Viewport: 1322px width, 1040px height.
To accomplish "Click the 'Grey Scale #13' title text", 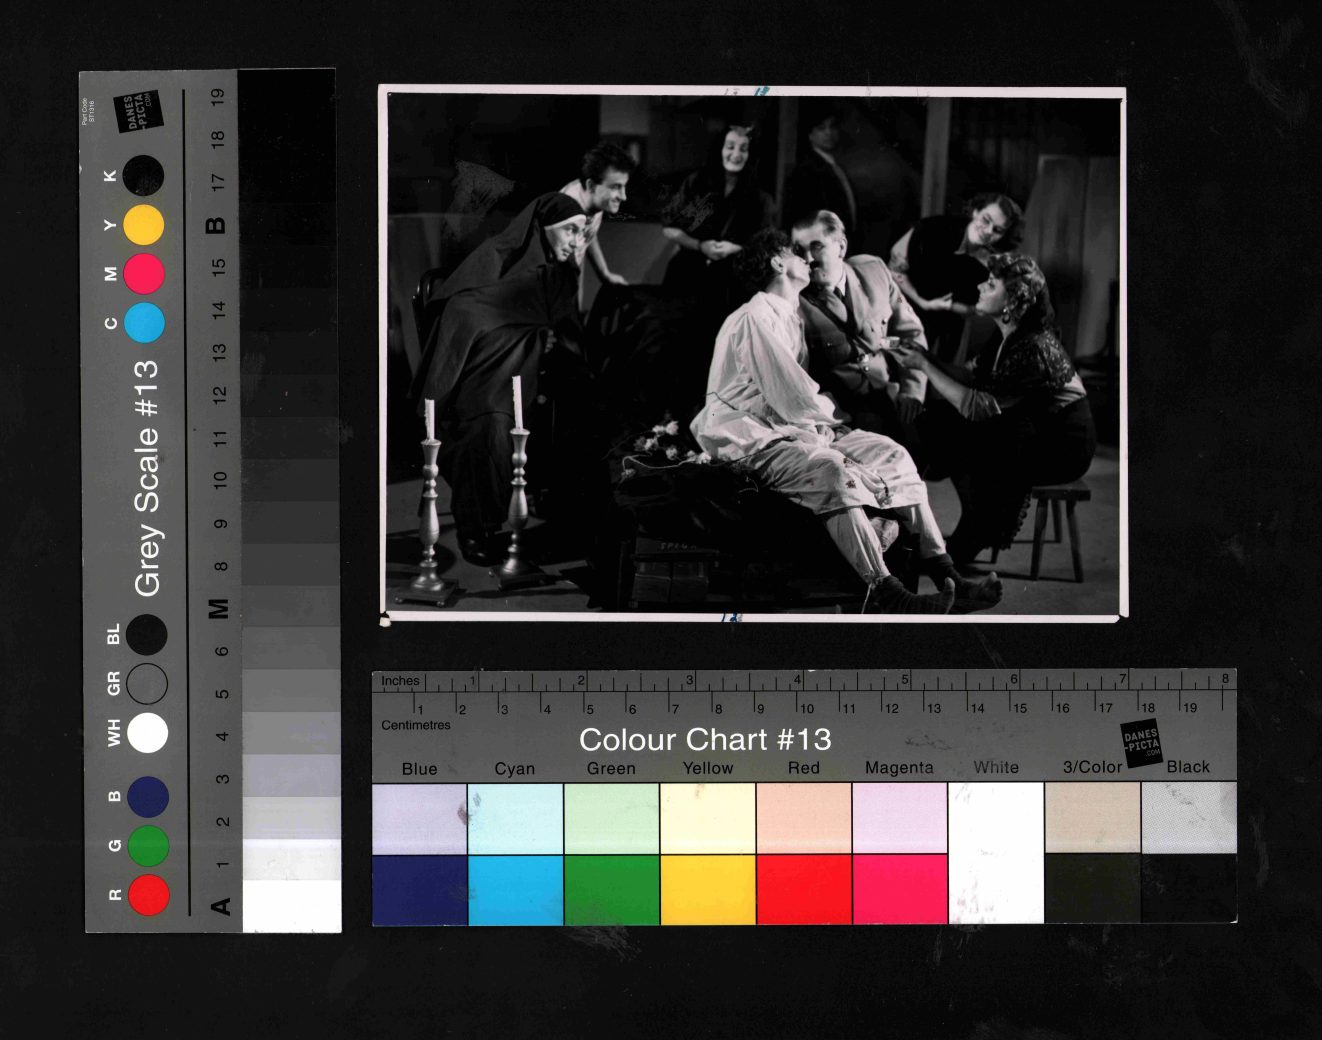I will (147, 478).
